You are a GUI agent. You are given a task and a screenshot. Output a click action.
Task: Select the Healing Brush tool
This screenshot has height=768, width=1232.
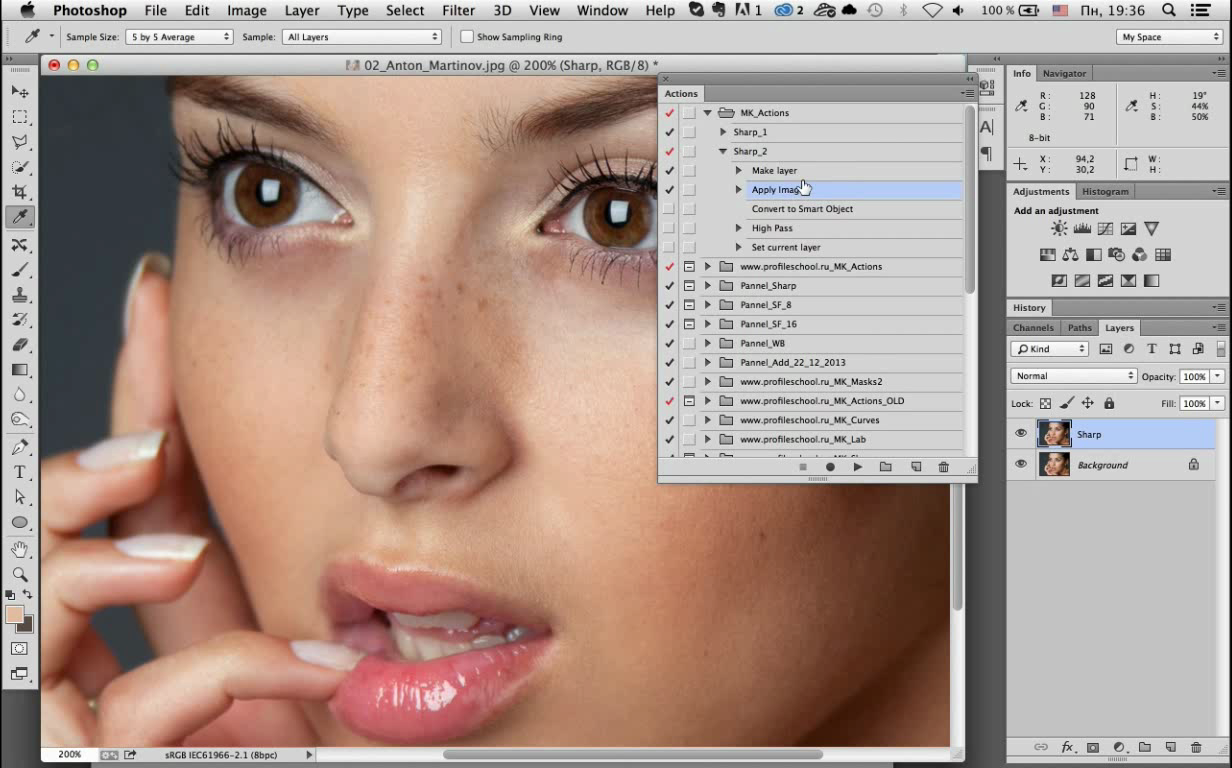19,245
